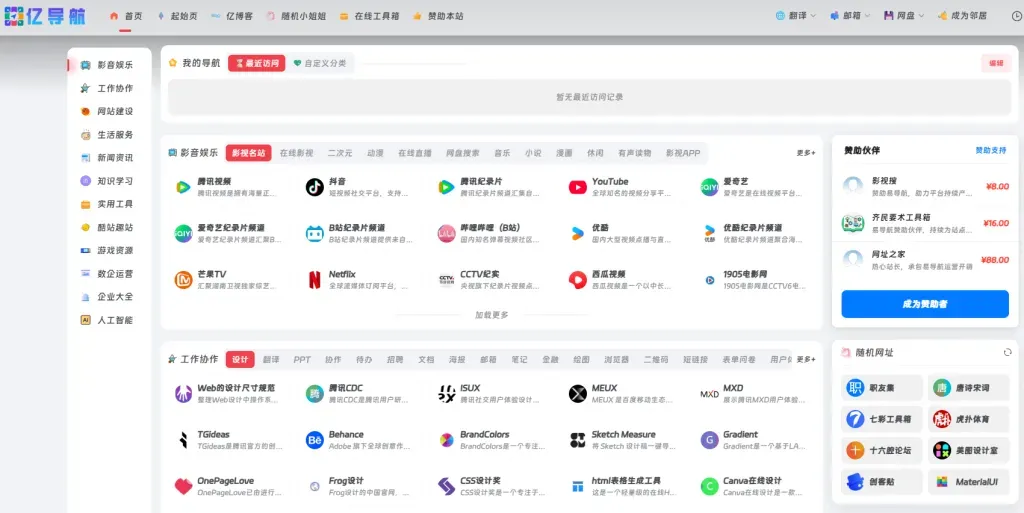The width and height of the screenshot is (1024, 513).
Task: Click the 影视搜 sponsor row
Action: pos(925,186)
